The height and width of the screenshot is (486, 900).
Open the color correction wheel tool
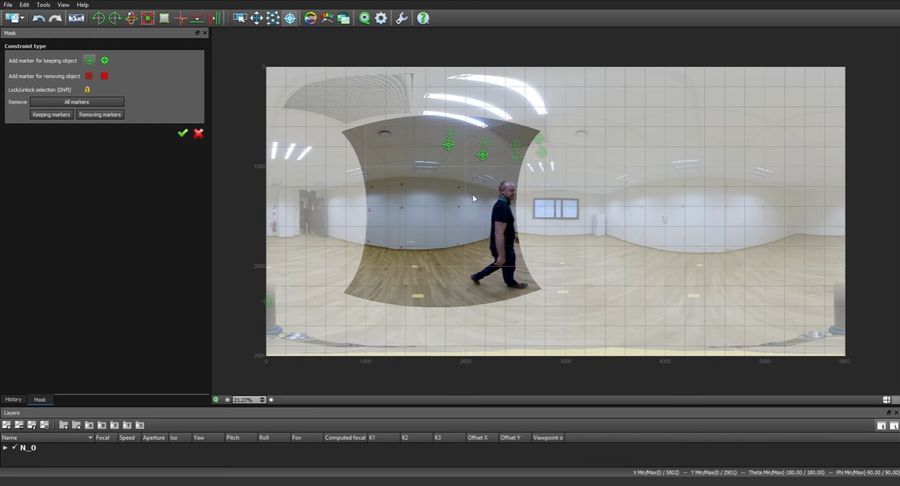pyautogui.click(x=310, y=18)
